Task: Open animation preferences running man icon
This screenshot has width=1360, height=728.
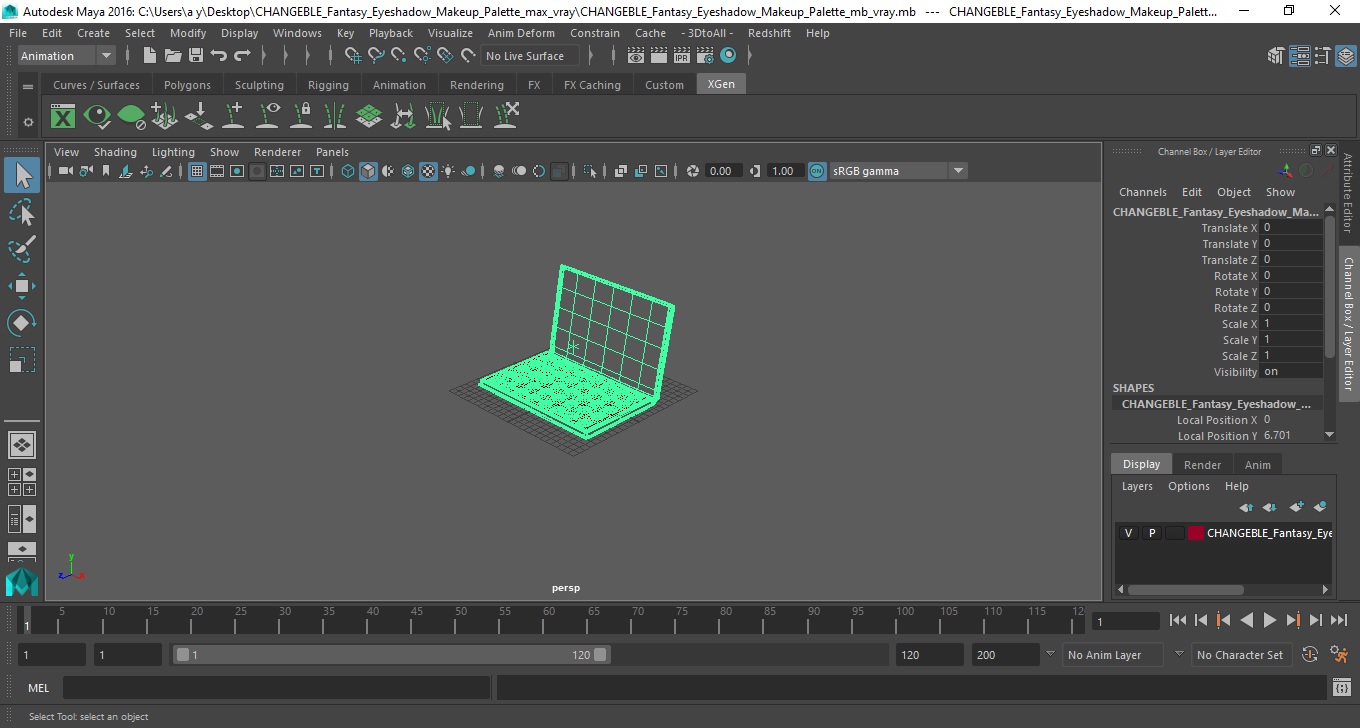Action: click(x=1340, y=655)
